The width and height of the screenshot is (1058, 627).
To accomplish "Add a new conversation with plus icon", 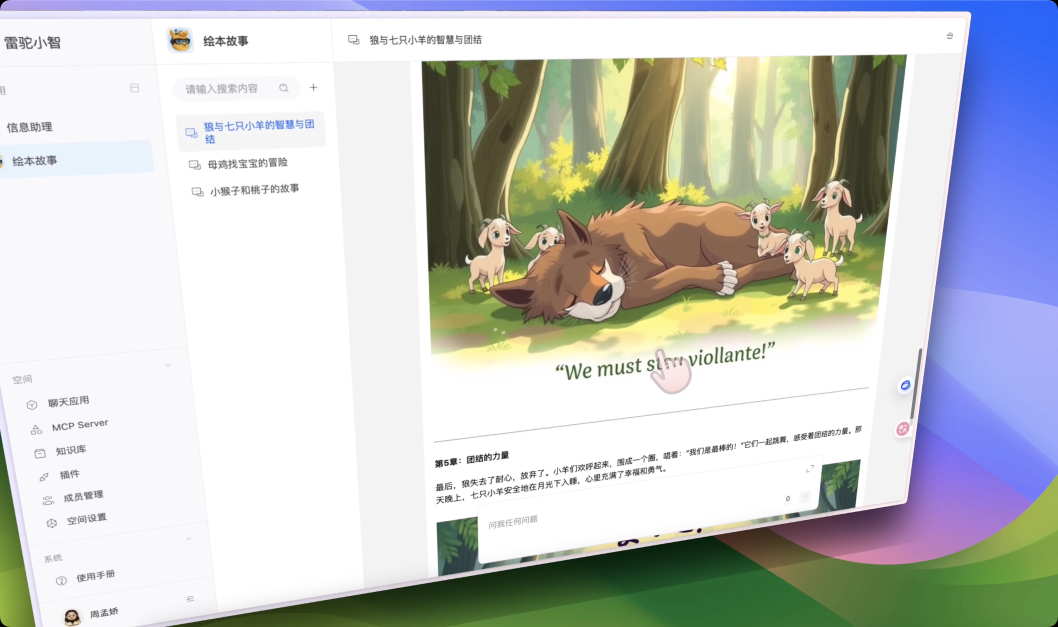I will [313, 87].
